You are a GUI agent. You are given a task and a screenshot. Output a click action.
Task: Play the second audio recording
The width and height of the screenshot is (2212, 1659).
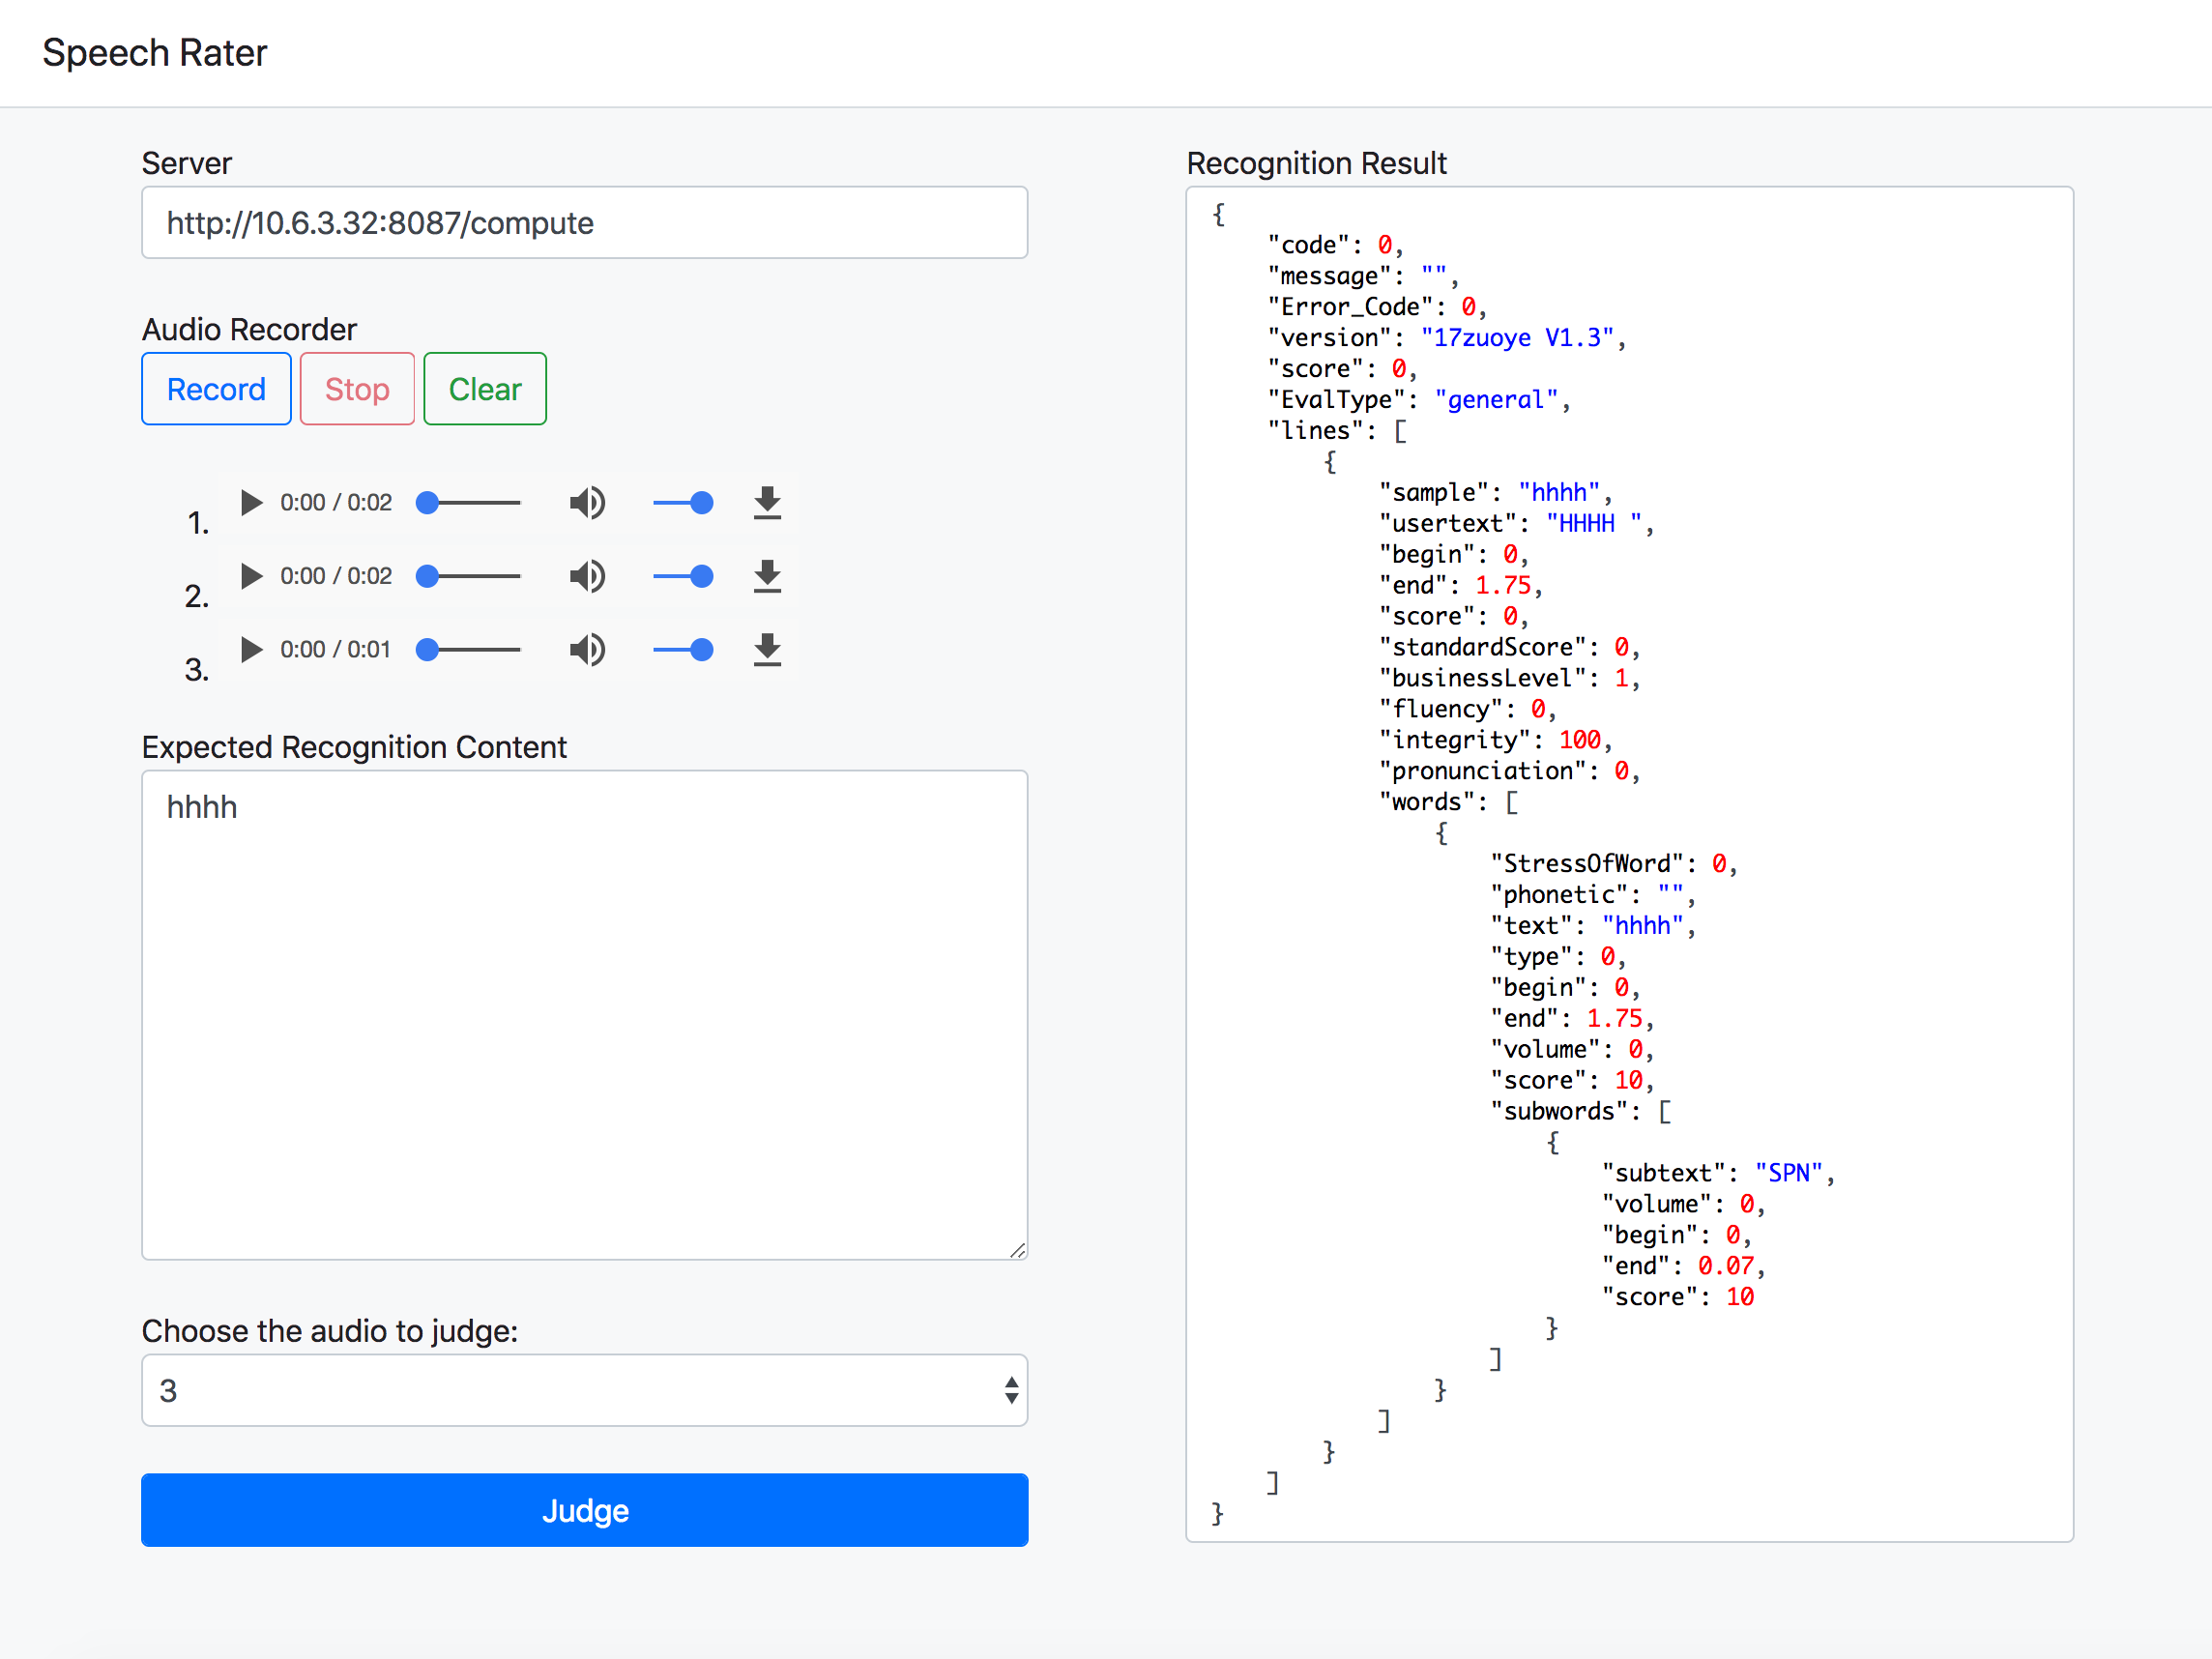pos(251,576)
